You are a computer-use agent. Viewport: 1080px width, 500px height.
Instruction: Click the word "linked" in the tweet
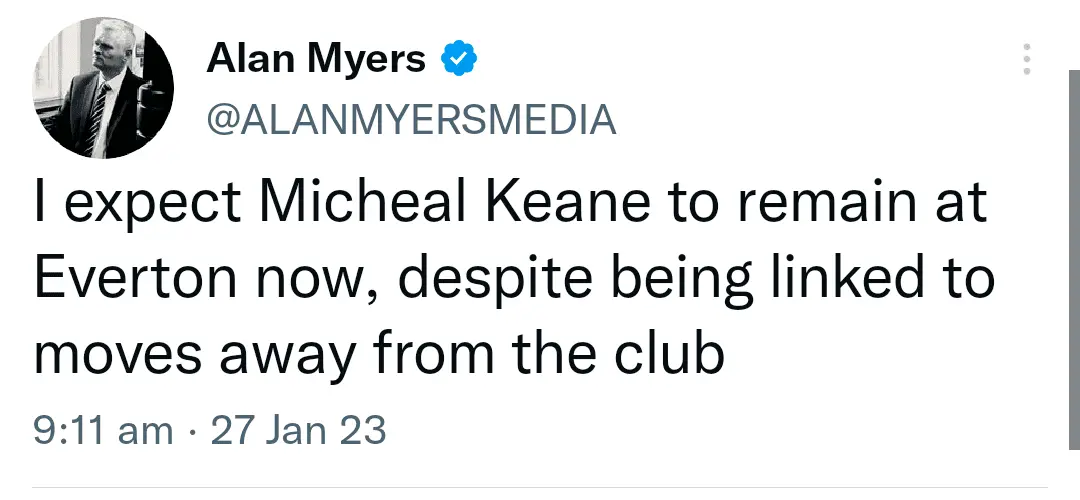(823, 280)
